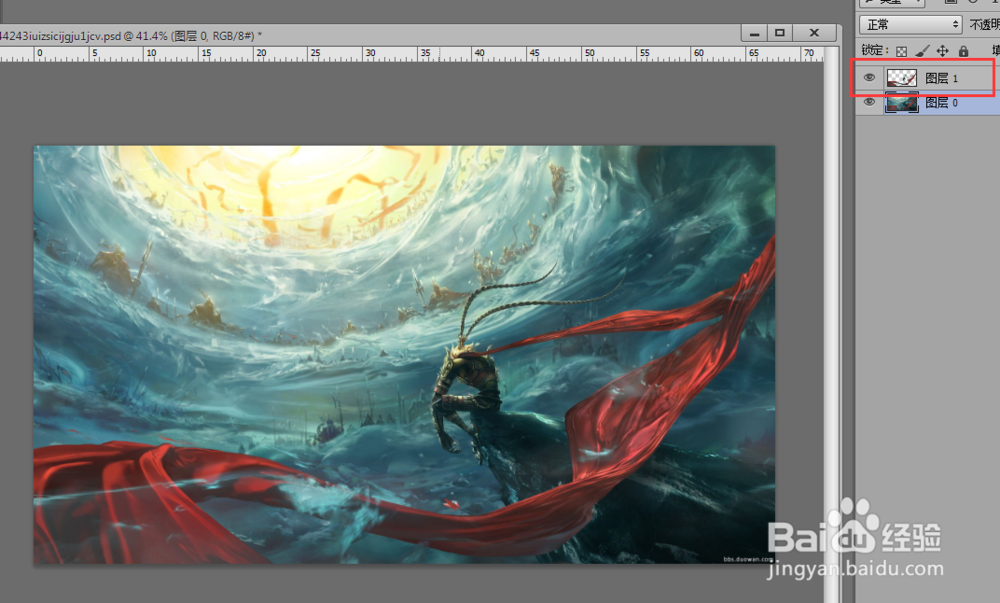Hide the 图层 1 layer via eye icon
This screenshot has width=1000, height=603.
(x=869, y=78)
